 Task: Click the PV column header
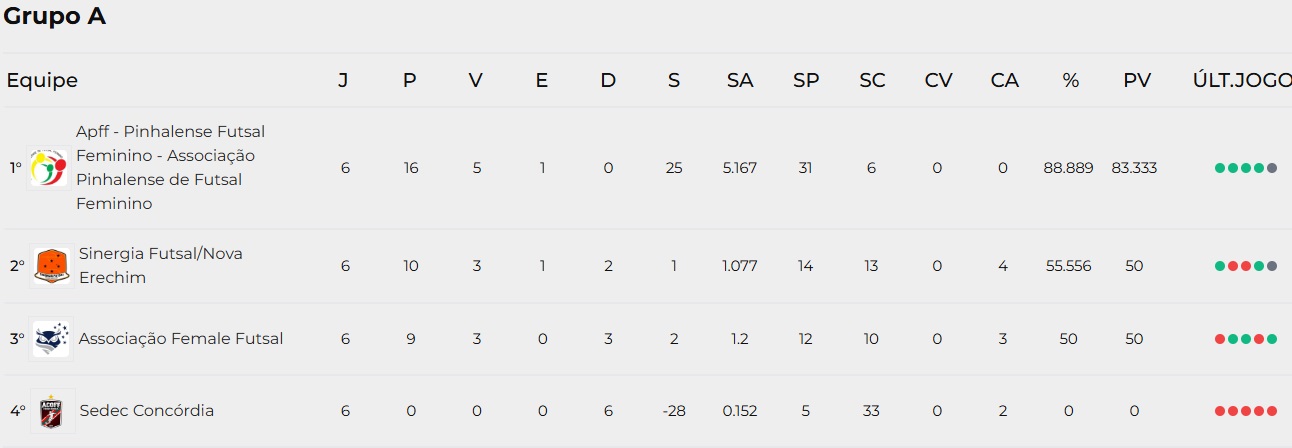1137,81
